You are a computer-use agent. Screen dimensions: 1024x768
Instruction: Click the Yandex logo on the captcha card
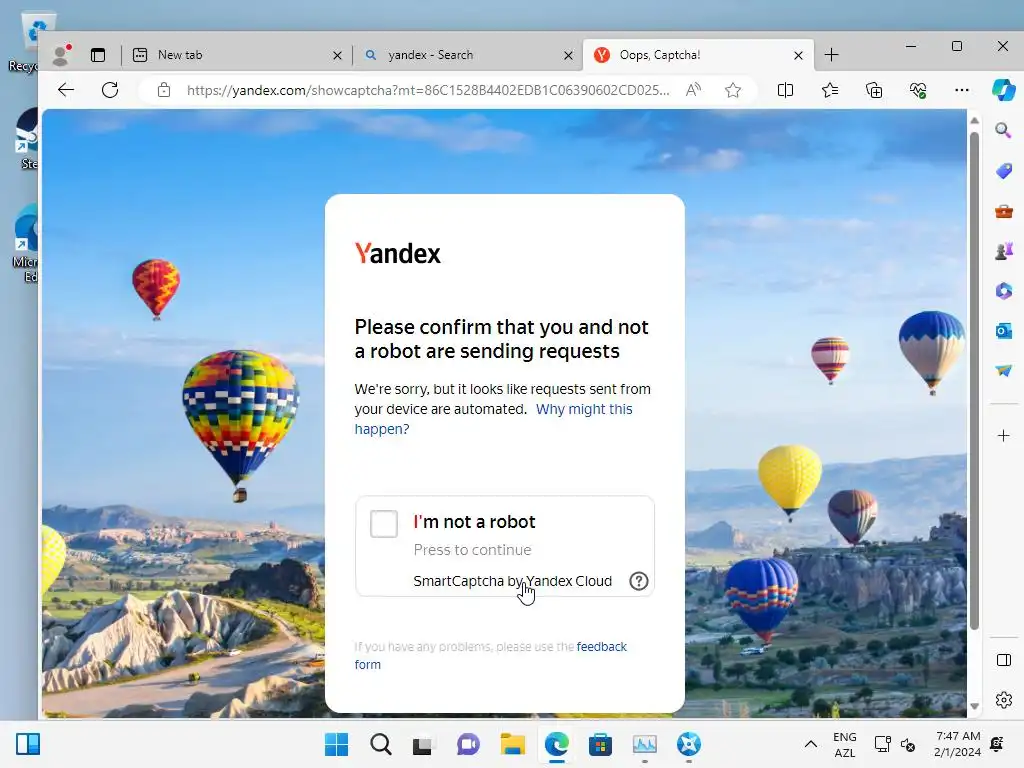click(x=397, y=253)
